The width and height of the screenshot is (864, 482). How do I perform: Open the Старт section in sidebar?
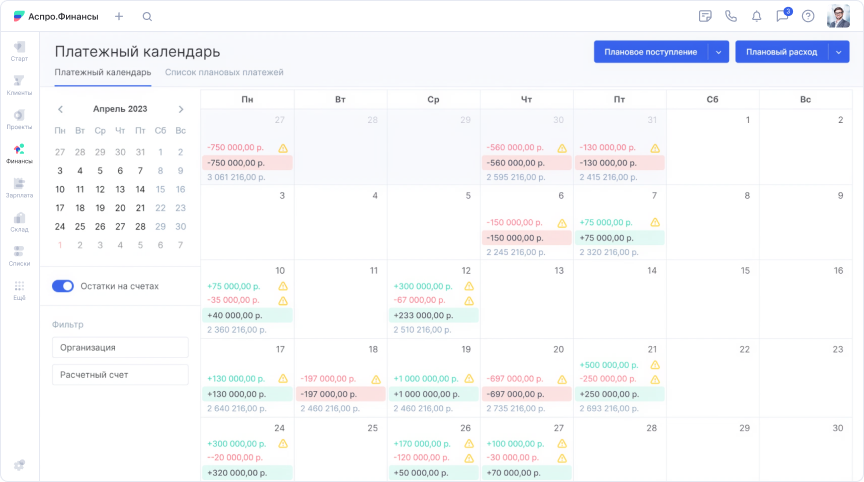pyautogui.click(x=19, y=50)
